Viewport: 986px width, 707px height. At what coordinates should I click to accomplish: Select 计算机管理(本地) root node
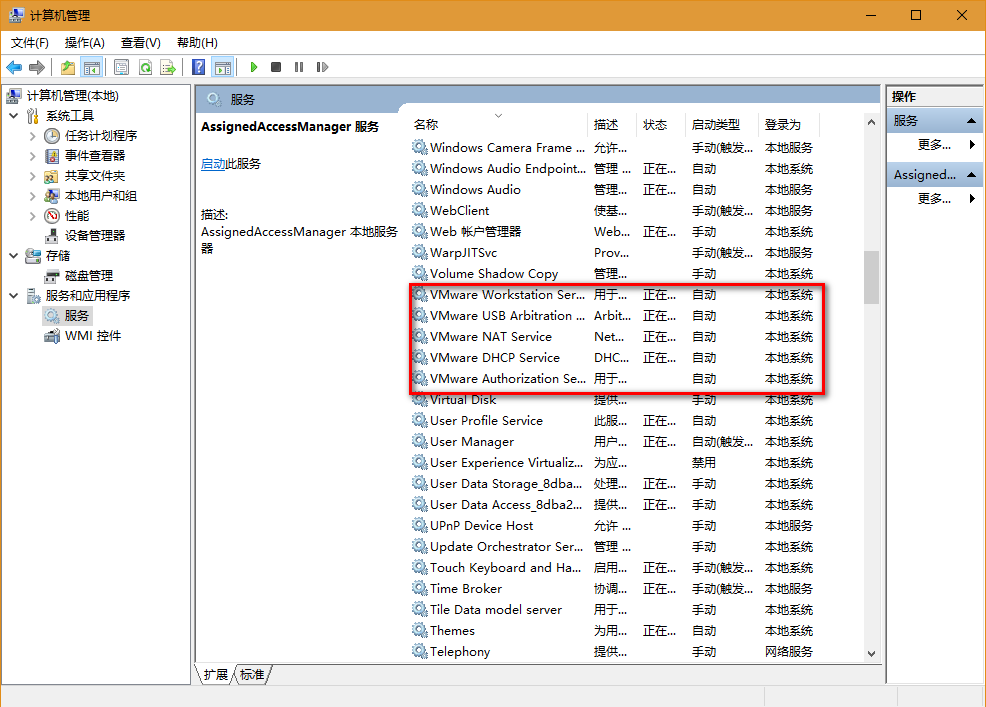click(72, 96)
